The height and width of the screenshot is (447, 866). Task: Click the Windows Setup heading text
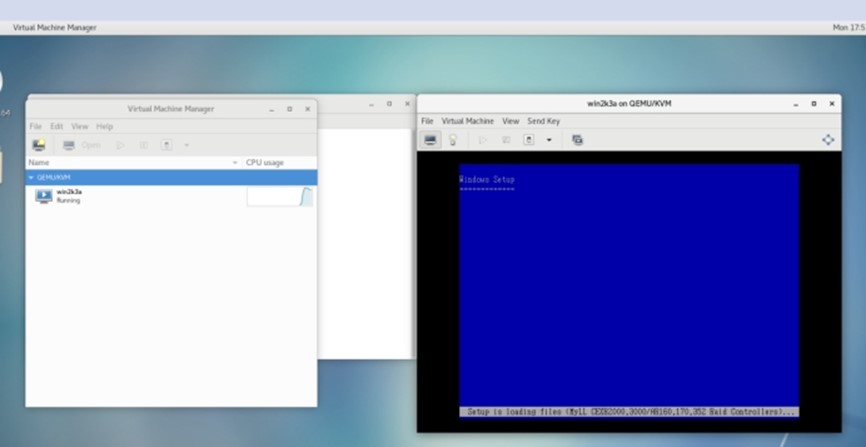pos(487,180)
